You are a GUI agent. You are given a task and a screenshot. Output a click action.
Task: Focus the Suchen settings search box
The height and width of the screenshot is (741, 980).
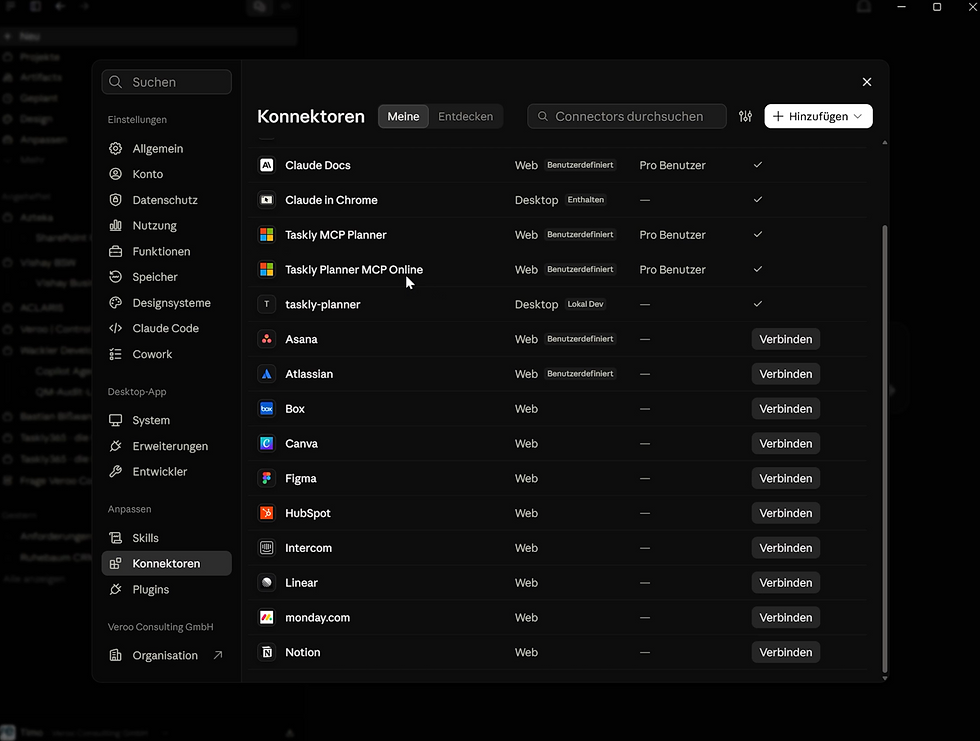167,82
